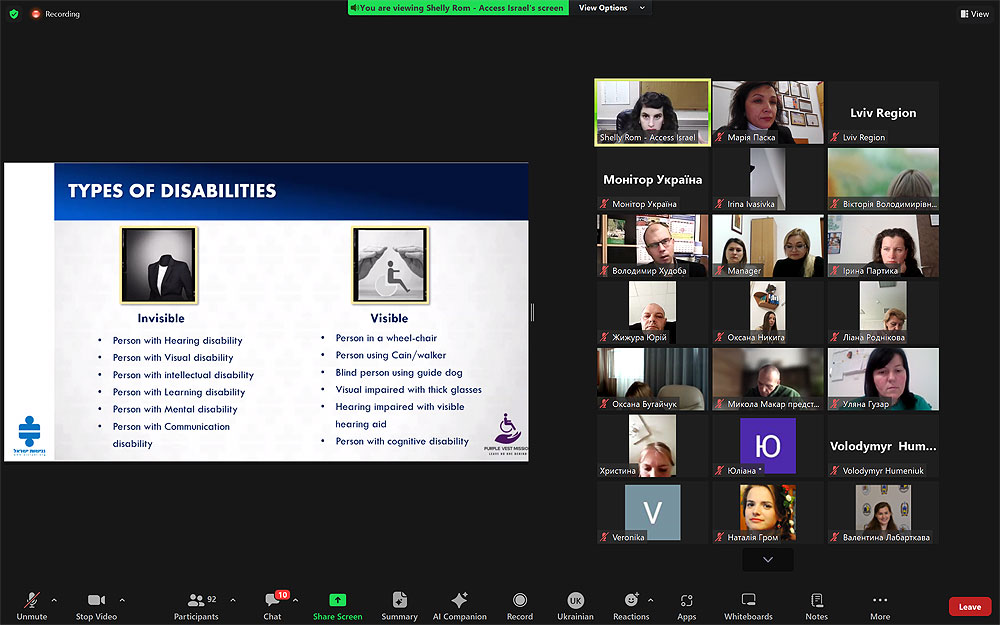Select Володимир Худоба's video tile
The image size is (1000, 625).
652,246
